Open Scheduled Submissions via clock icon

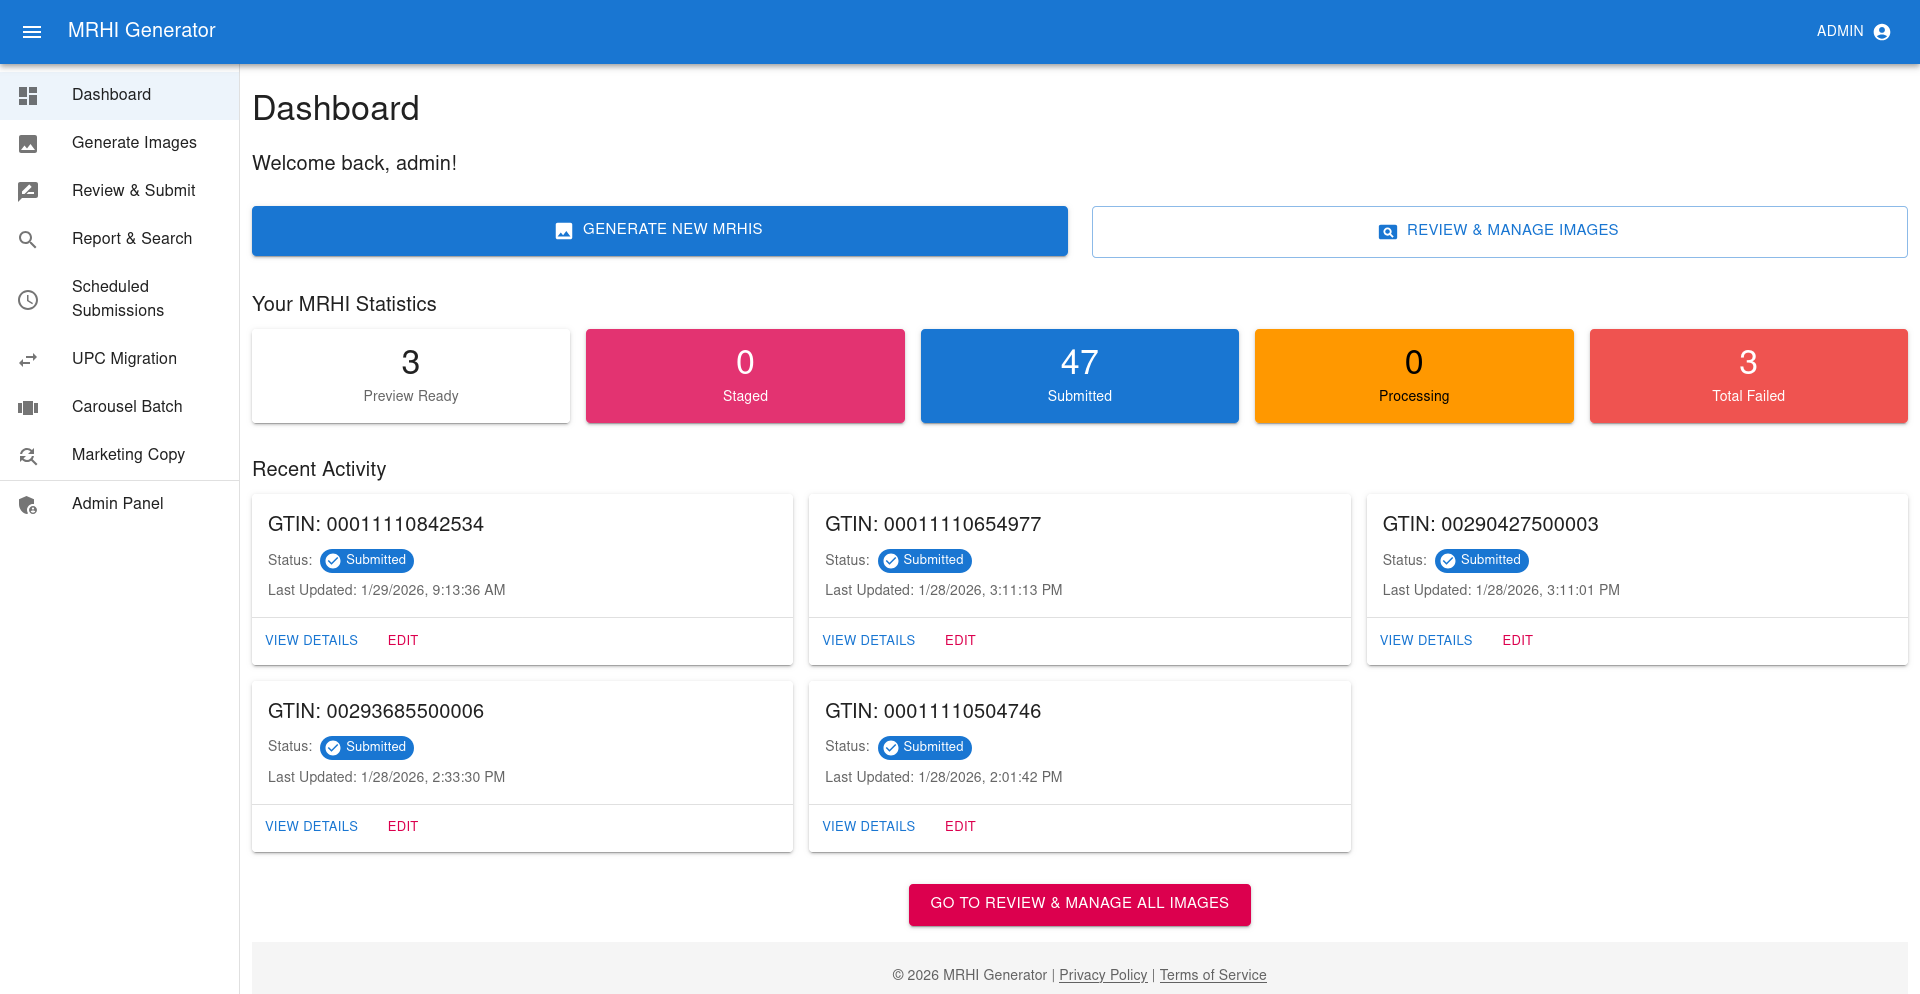[x=28, y=299]
